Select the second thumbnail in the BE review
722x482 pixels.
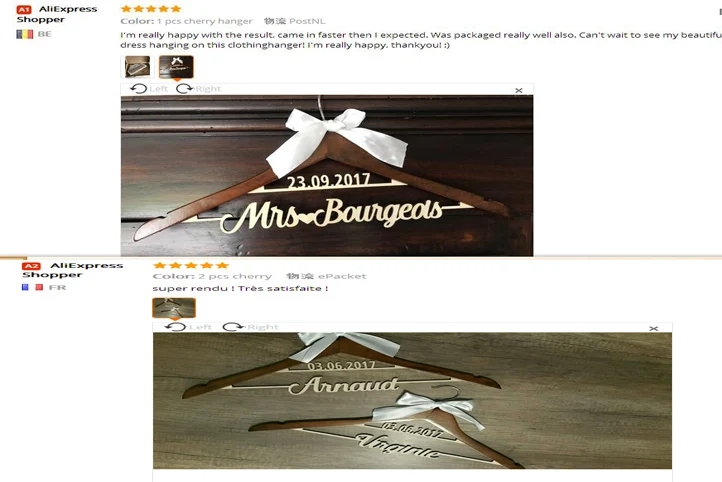pos(176,67)
